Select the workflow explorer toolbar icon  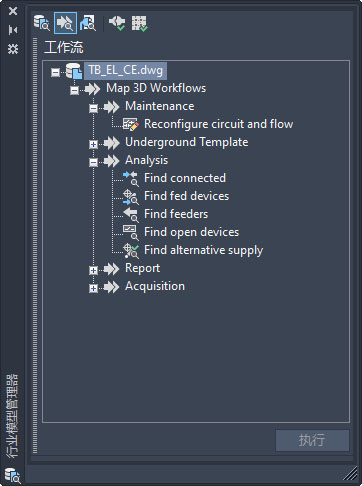pos(65,23)
